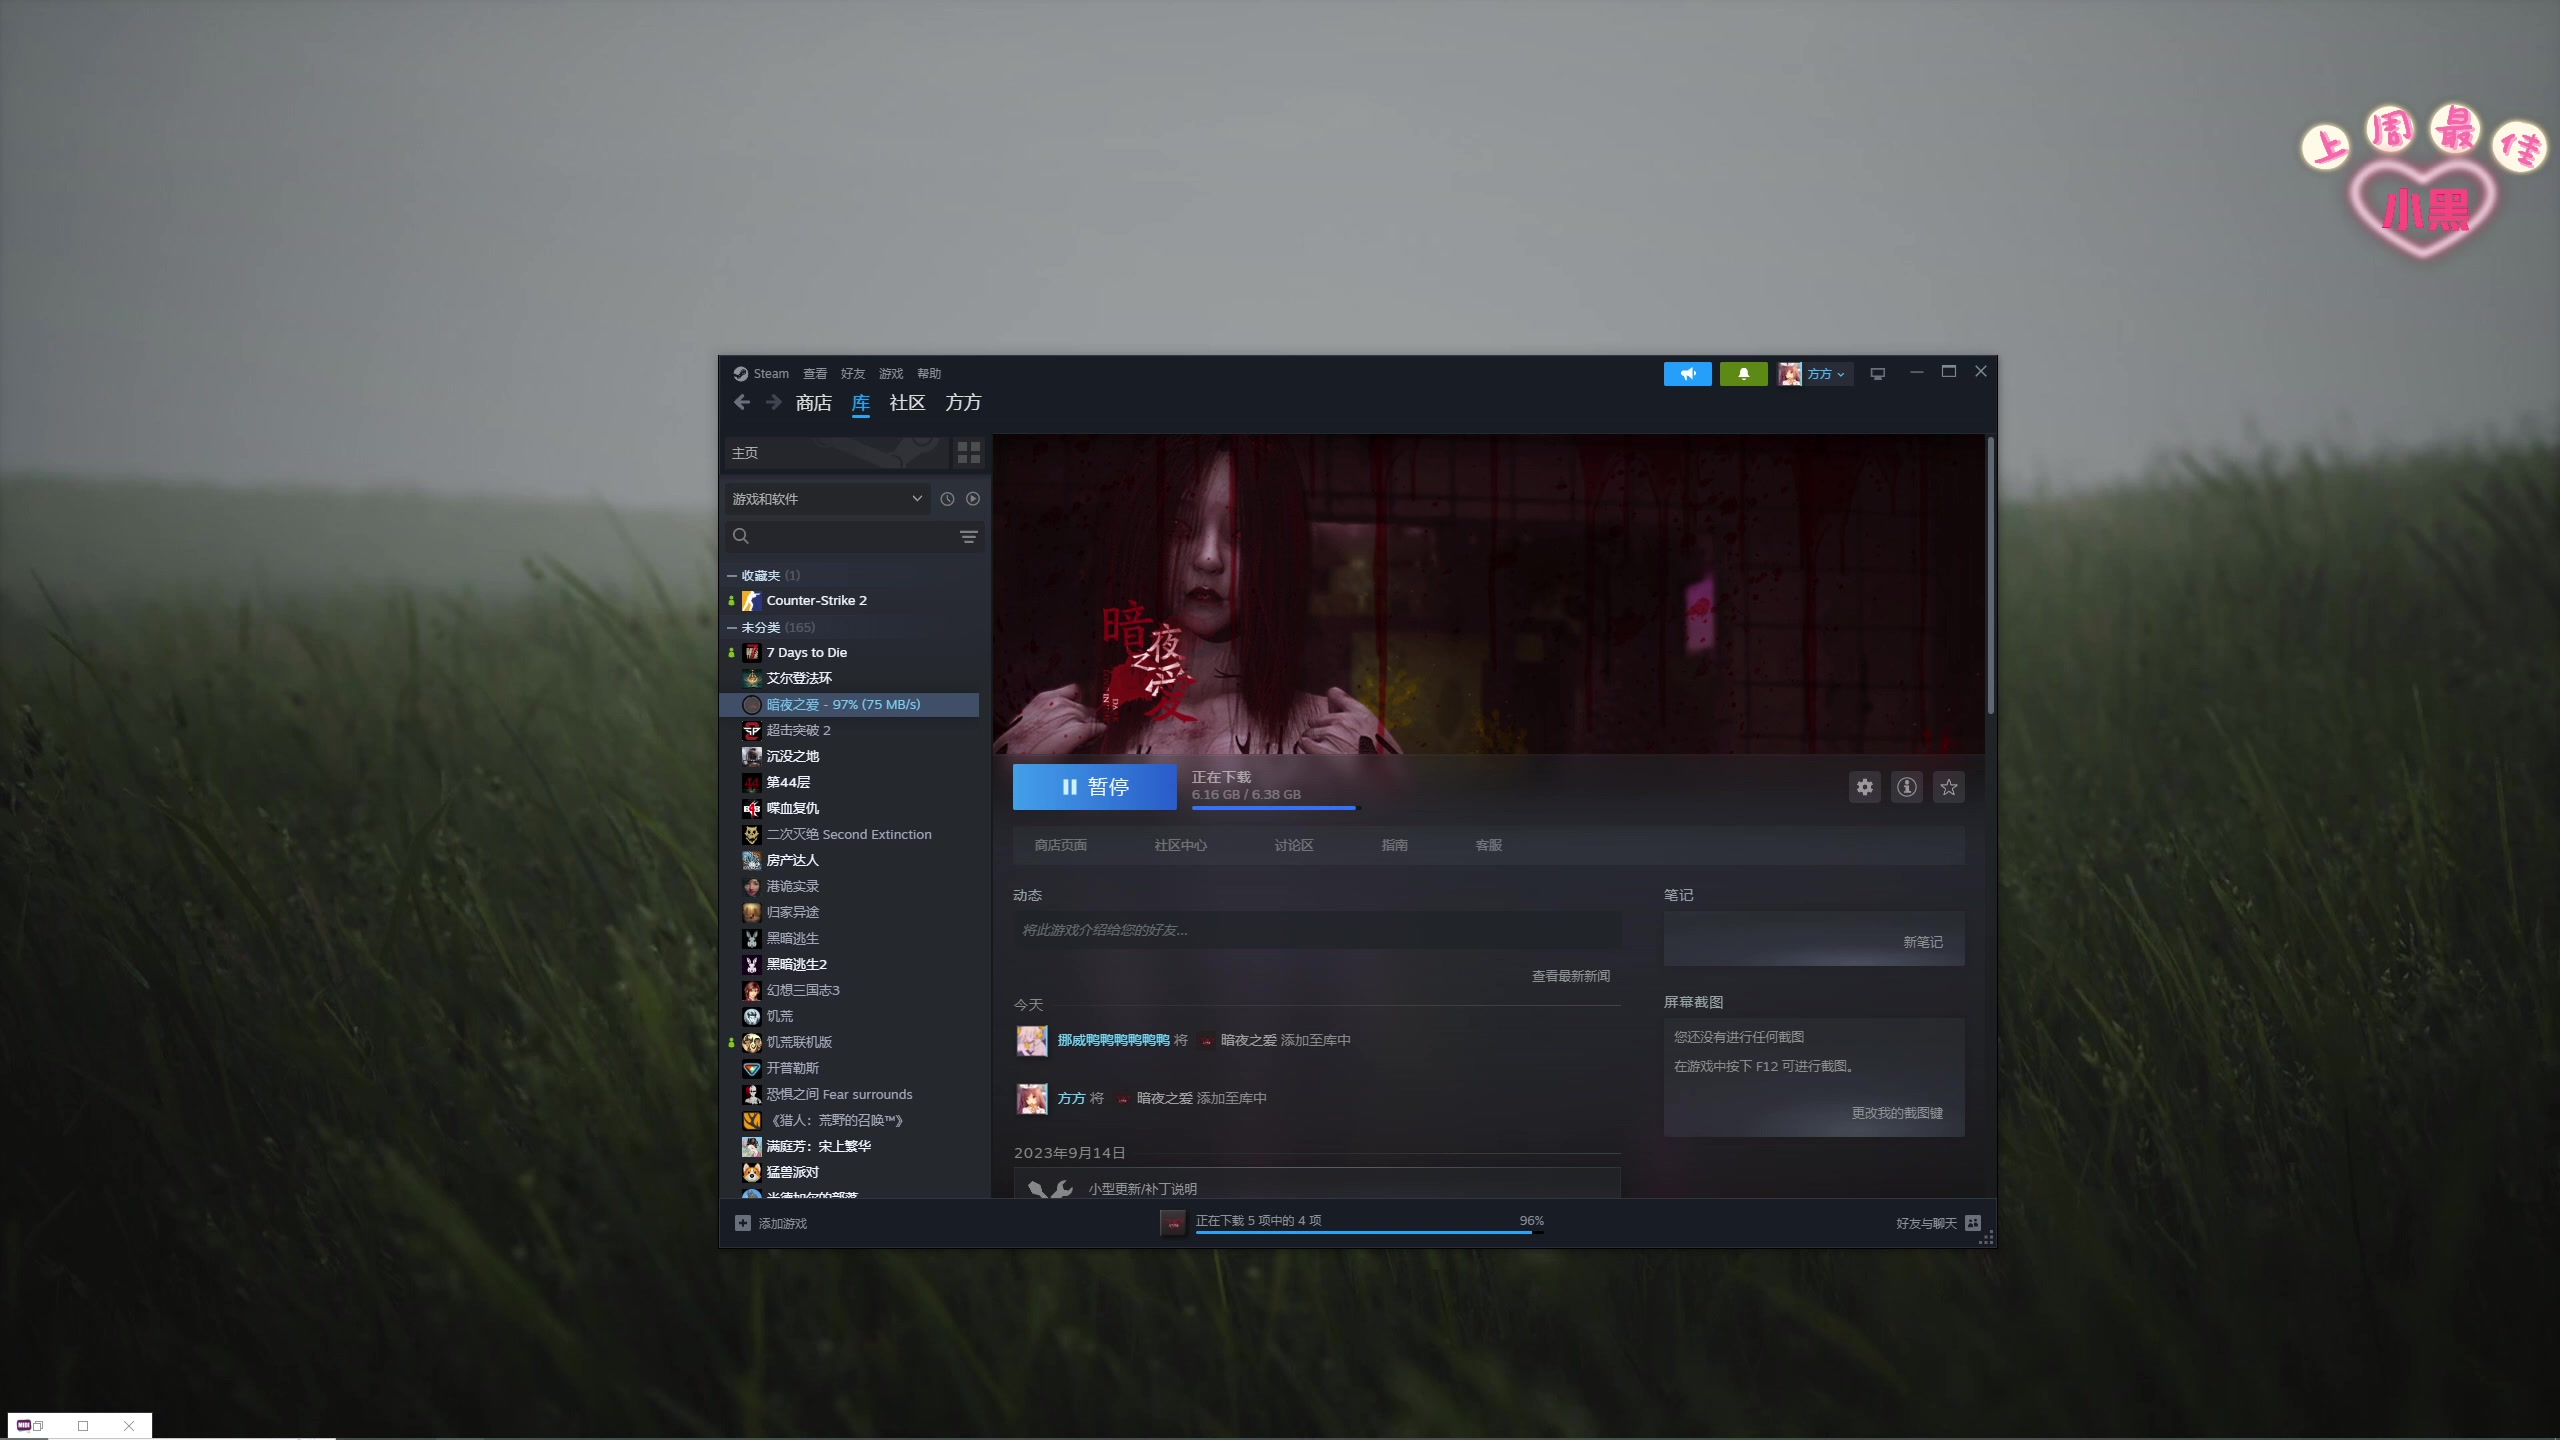Expand the 游戏和软件 filter dropdown
Viewport: 2560px width, 1440px height.
tap(828, 498)
